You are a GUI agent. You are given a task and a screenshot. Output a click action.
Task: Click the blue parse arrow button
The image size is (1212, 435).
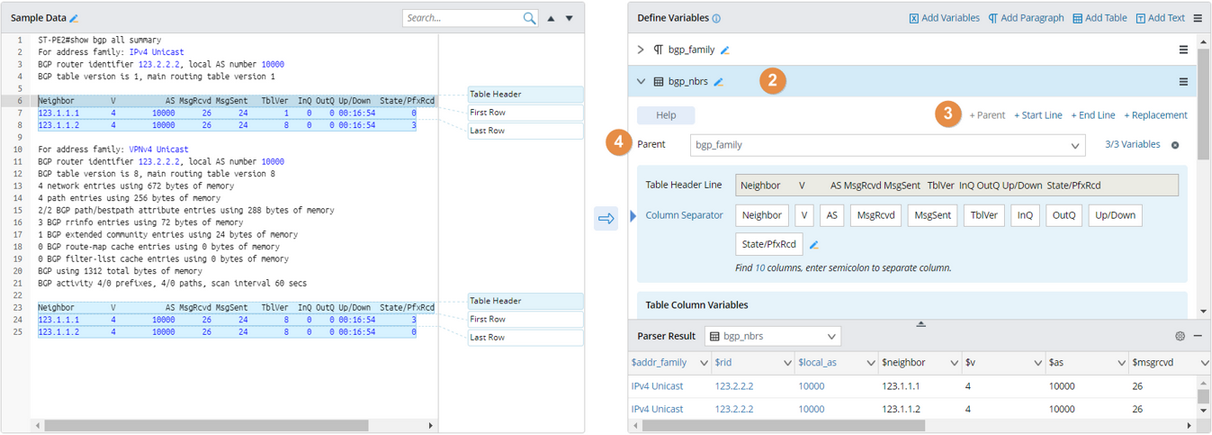(x=605, y=218)
